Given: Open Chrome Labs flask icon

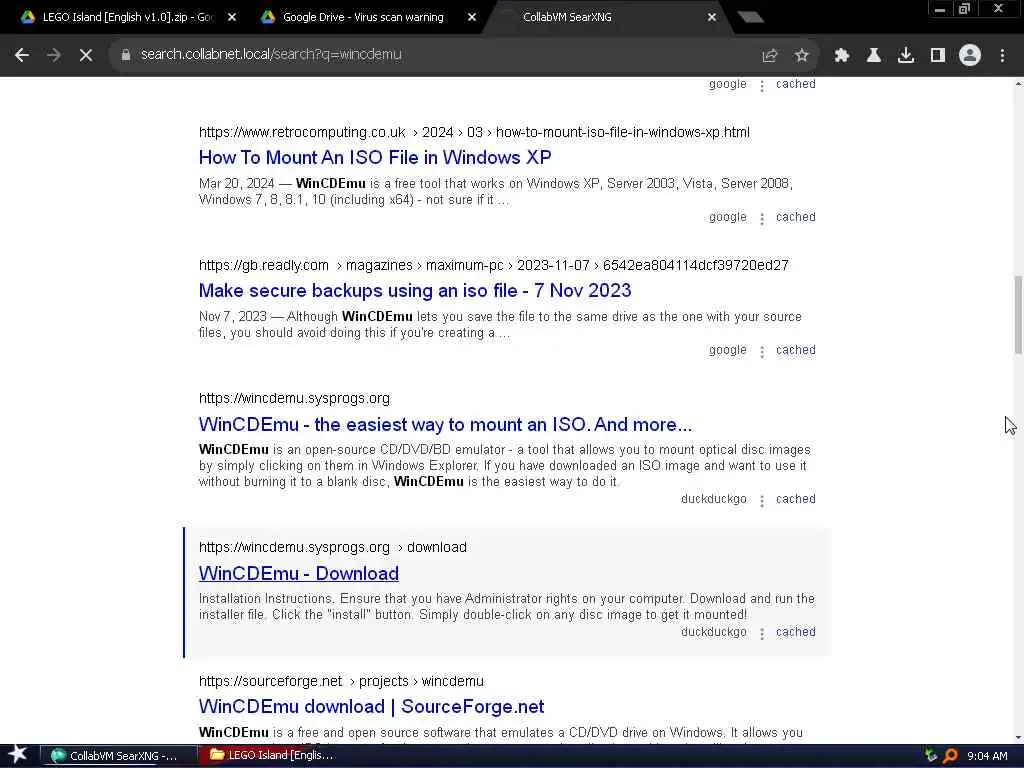Looking at the screenshot, I should click(x=874, y=55).
